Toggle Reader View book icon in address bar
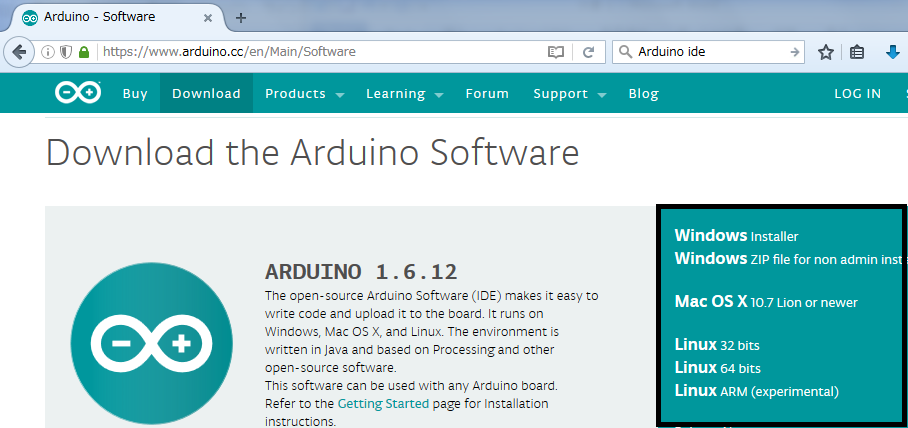This screenshot has width=908, height=428. [x=555, y=52]
